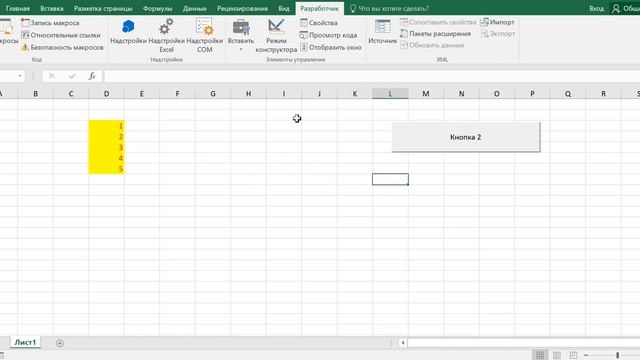Click the Enter checkmark formula bar icon

[x=72, y=76]
